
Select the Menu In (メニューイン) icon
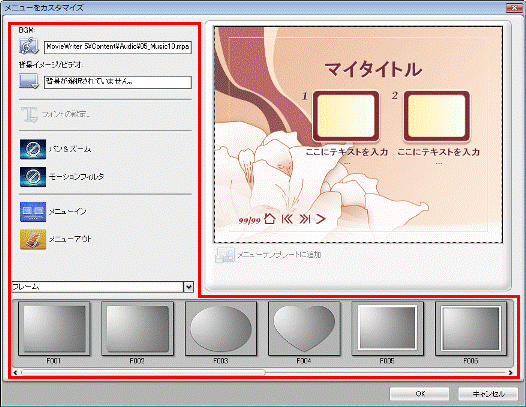(x=33, y=212)
